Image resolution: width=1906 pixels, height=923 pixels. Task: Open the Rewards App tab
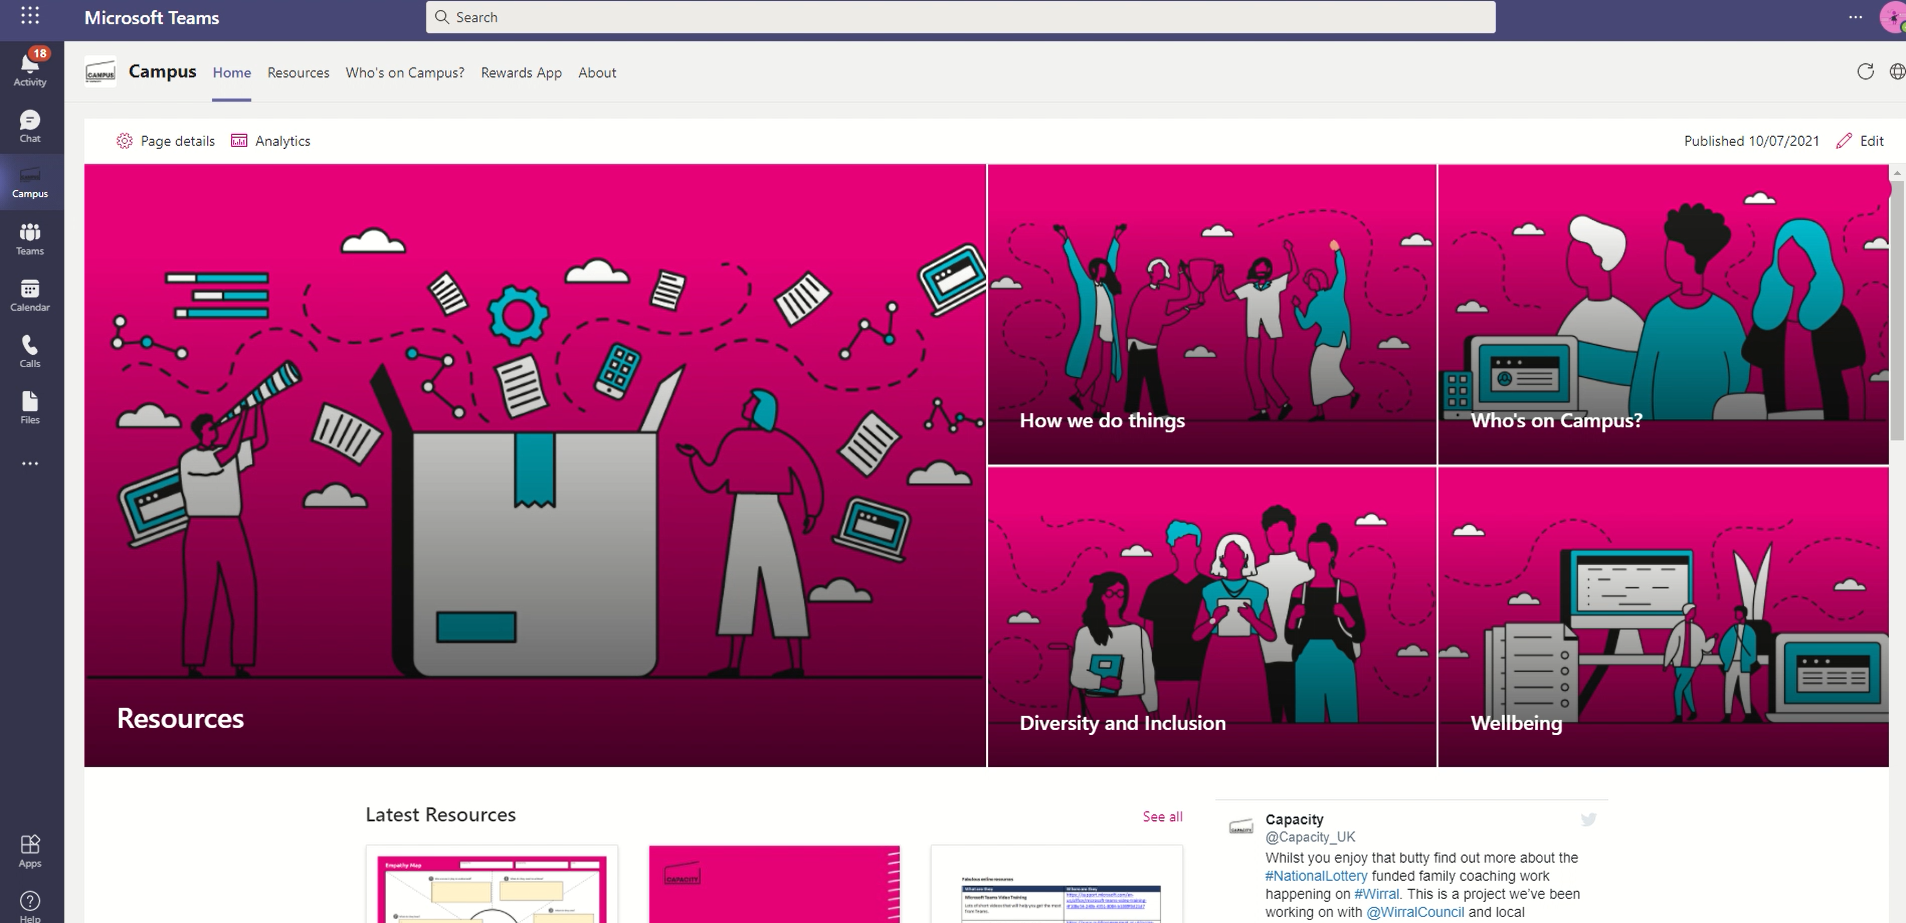pos(521,72)
